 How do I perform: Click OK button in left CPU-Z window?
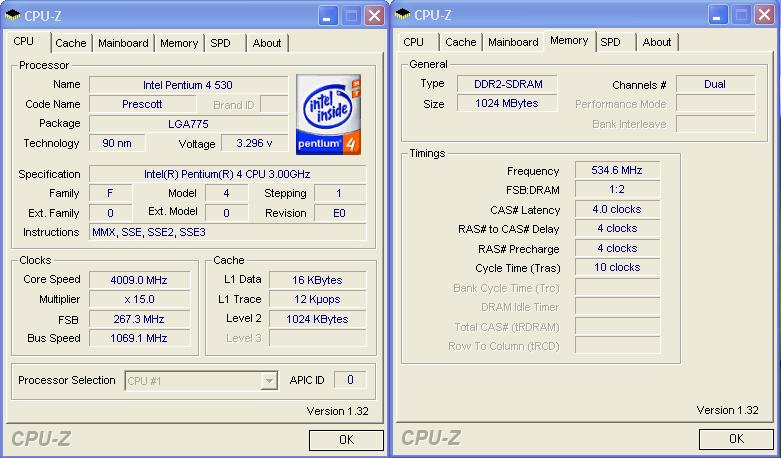(x=346, y=440)
